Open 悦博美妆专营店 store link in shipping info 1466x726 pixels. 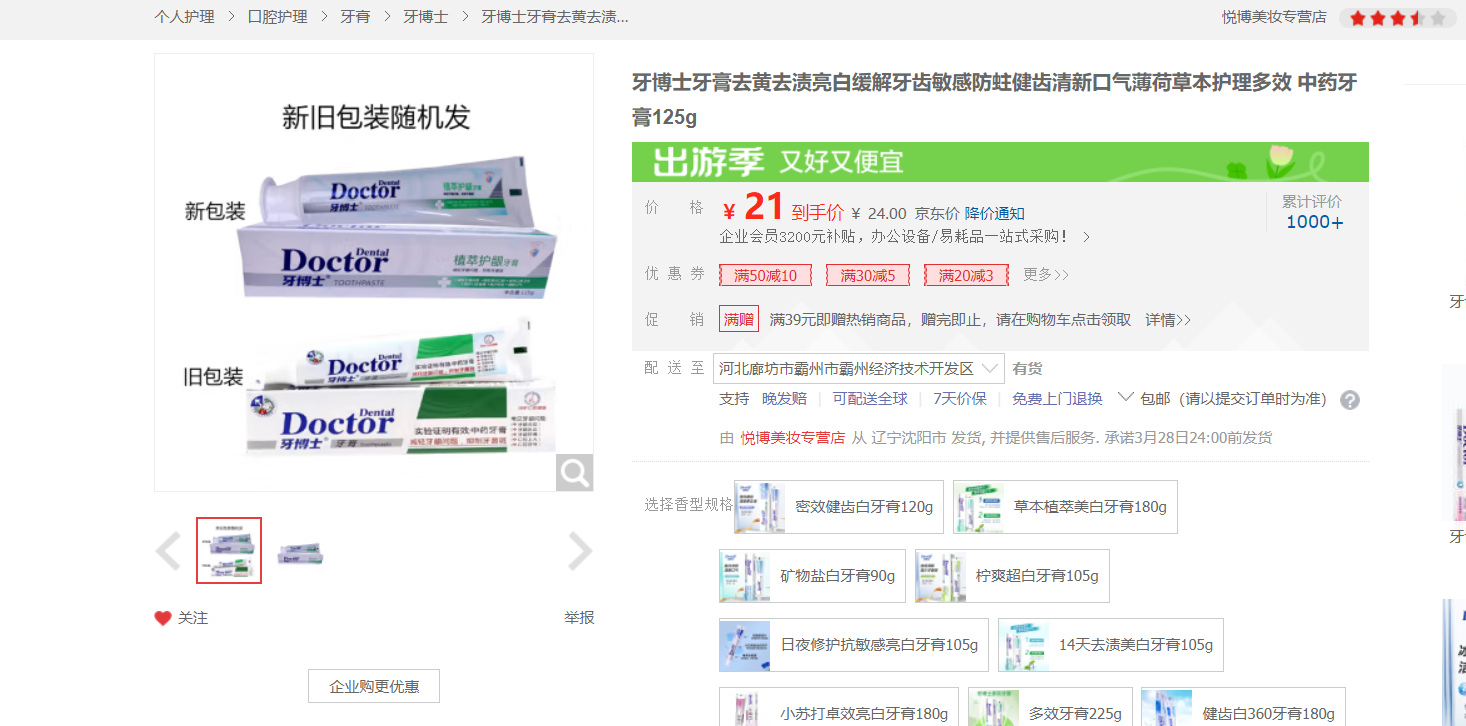(792, 438)
